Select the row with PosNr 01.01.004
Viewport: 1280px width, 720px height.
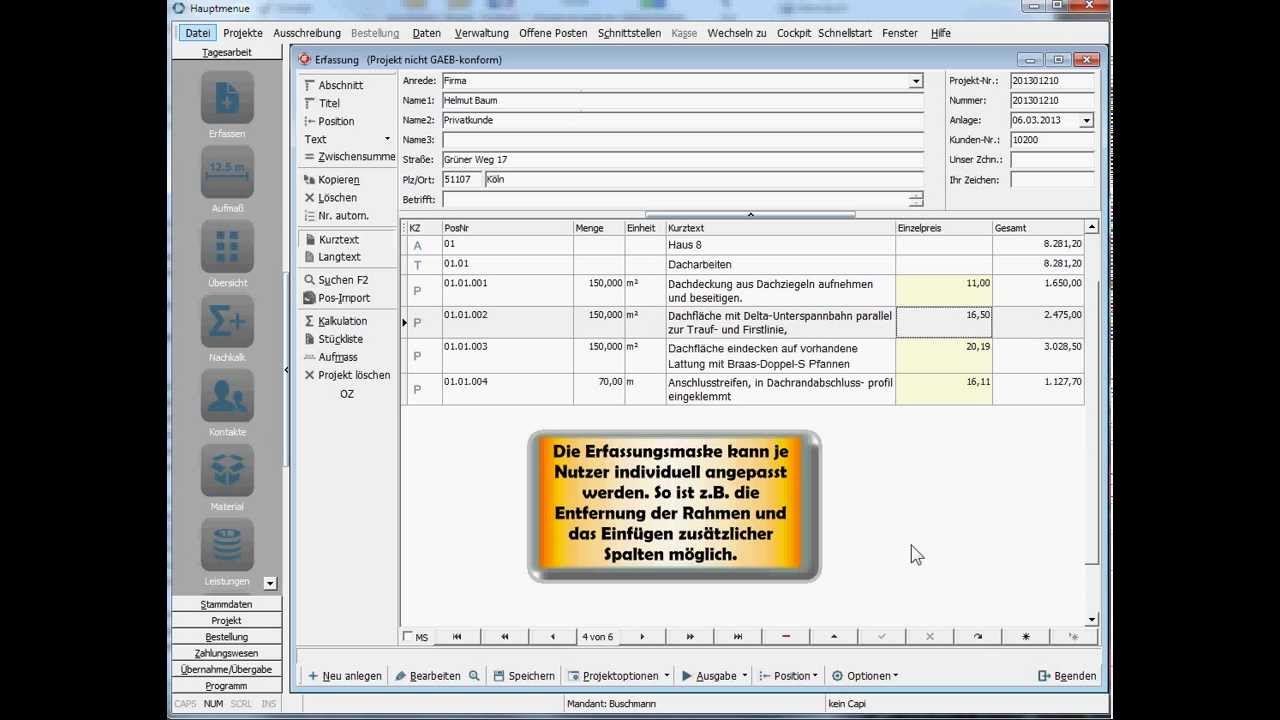pyautogui.click(x=743, y=390)
